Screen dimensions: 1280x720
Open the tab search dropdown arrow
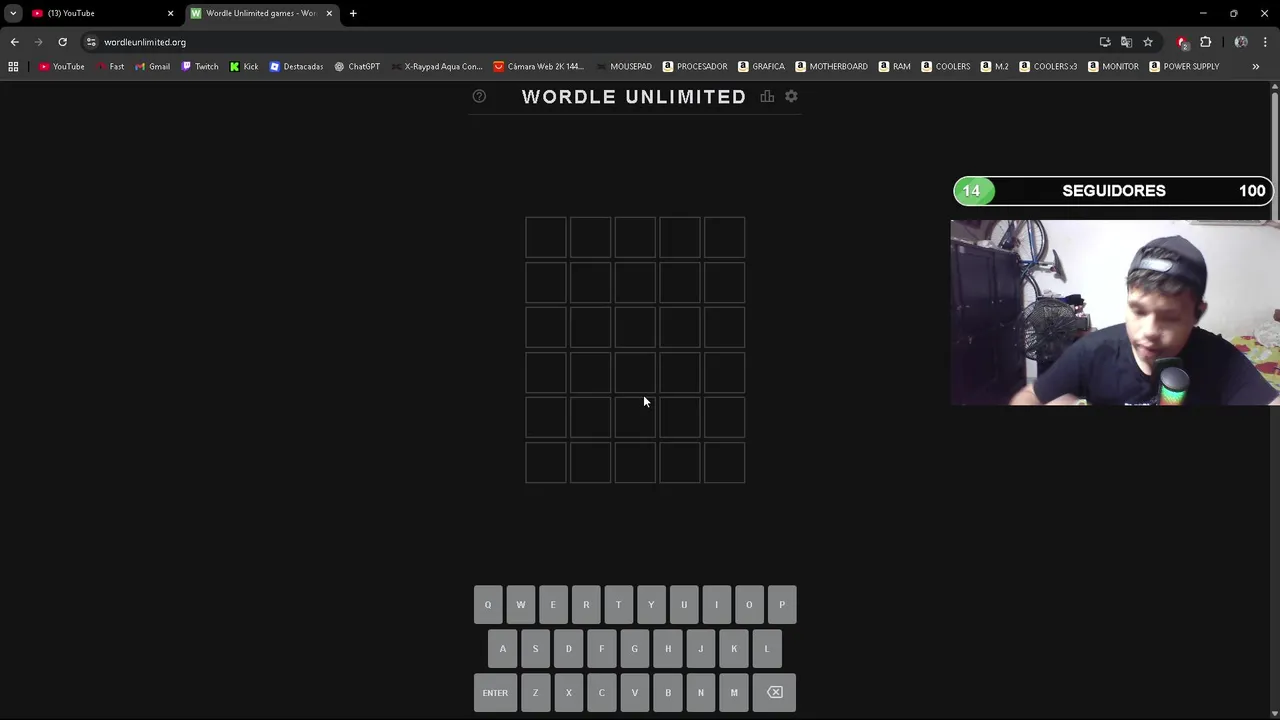point(13,13)
